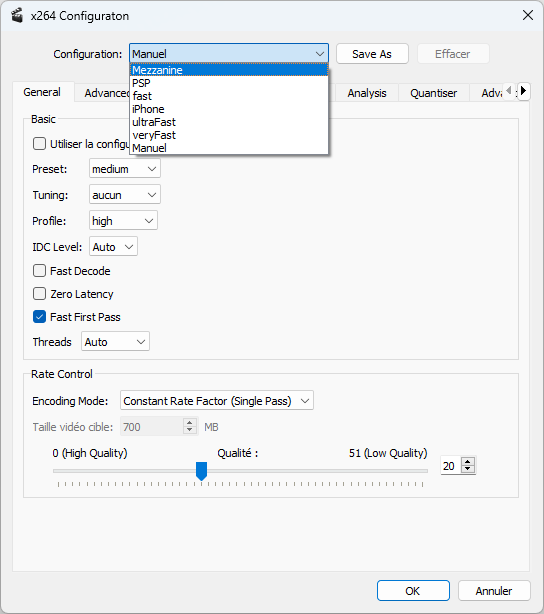Screen dimensions: 544x614
Task: Choose the iPhone configuration entry
Action: pyautogui.click(x=229, y=109)
